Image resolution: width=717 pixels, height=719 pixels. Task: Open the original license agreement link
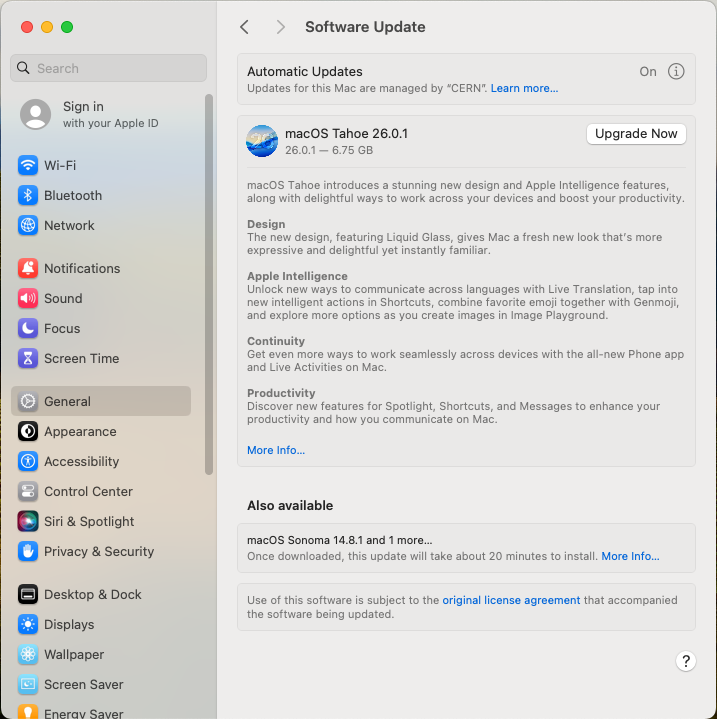[x=511, y=600]
